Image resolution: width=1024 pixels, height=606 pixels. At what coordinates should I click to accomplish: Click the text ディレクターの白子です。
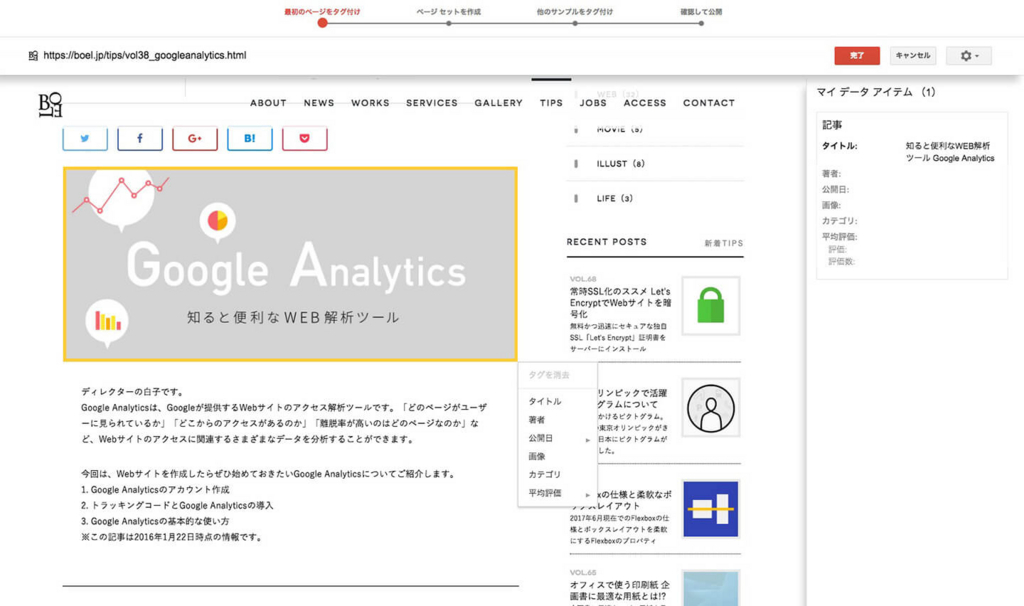pos(134,392)
